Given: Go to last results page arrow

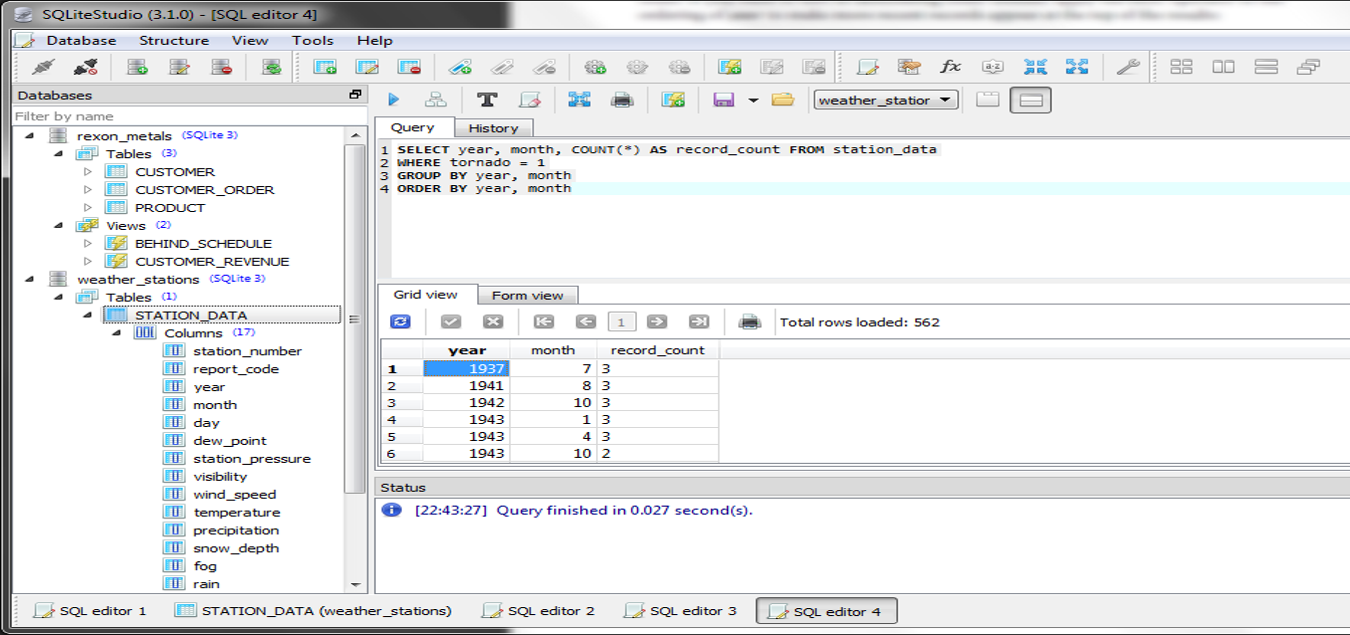Looking at the screenshot, I should (699, 322).
